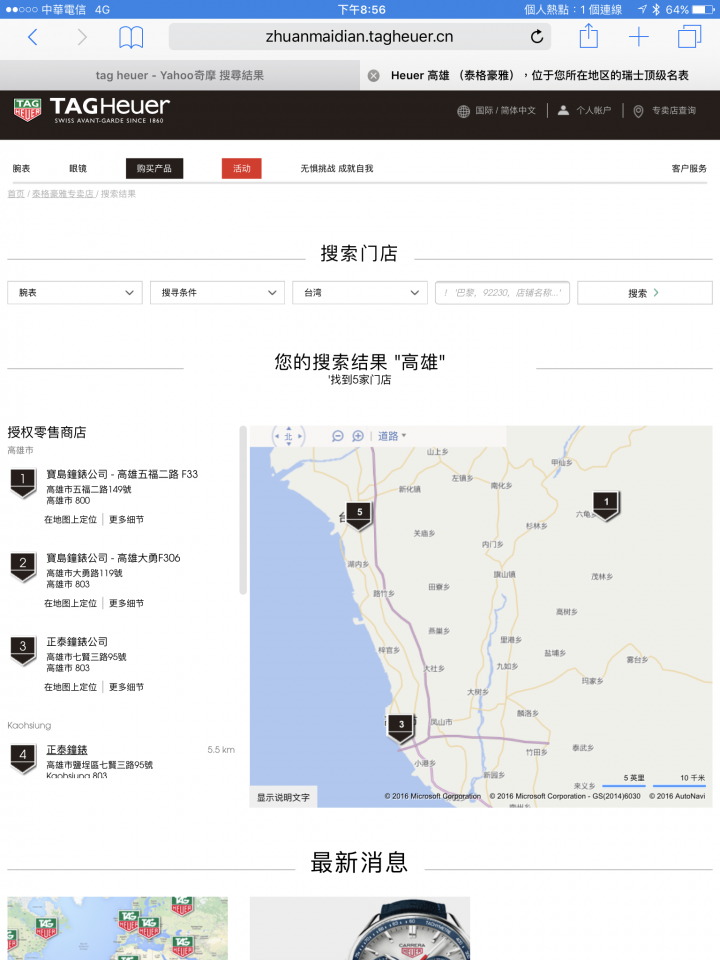View 更多细节 for 正泰鐘錶公司
The image size is (720, 960).
(x=126, y=687)
